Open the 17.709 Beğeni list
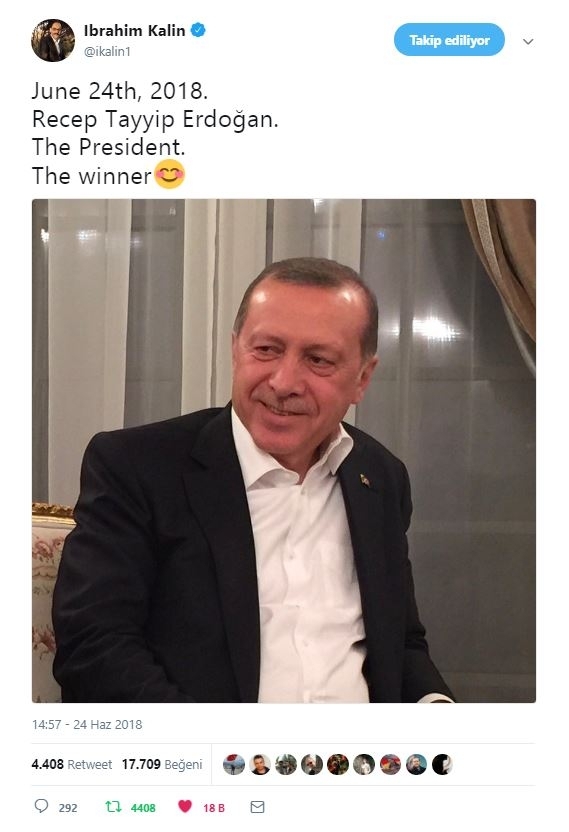The height and width of the screenshot is (832, 569). click(x=162, y=764)
